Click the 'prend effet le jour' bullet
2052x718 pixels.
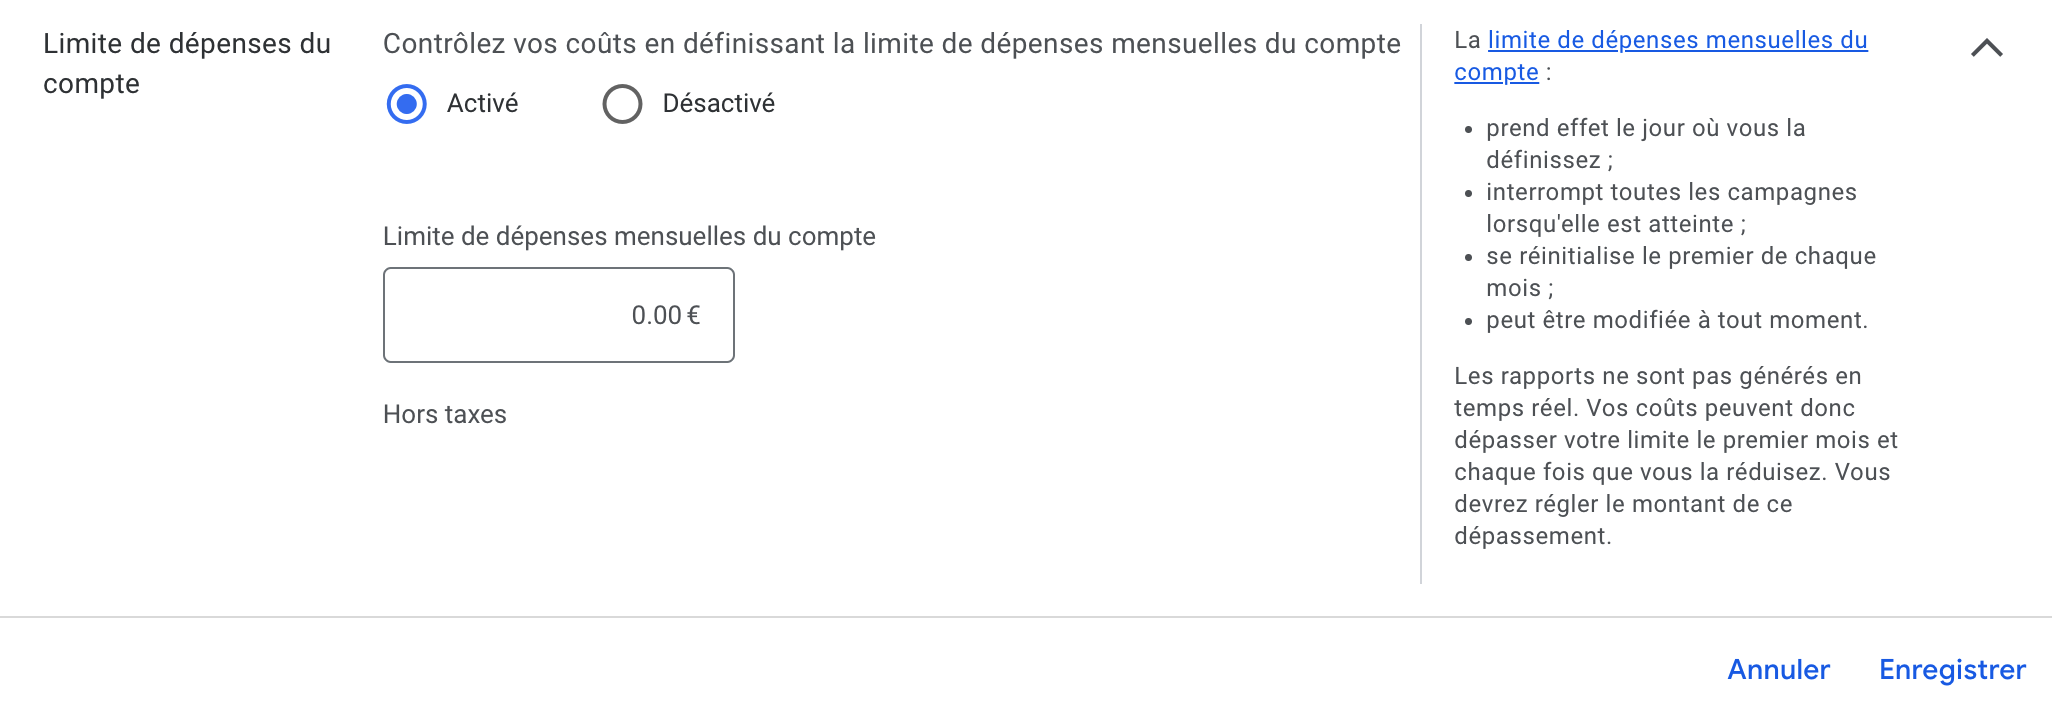coord(1645,144)
